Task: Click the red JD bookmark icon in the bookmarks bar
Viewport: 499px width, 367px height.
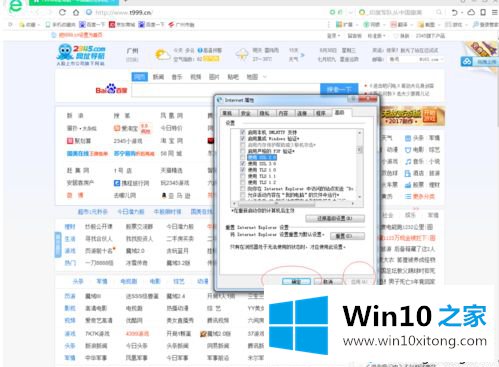Action: (112, 24)
